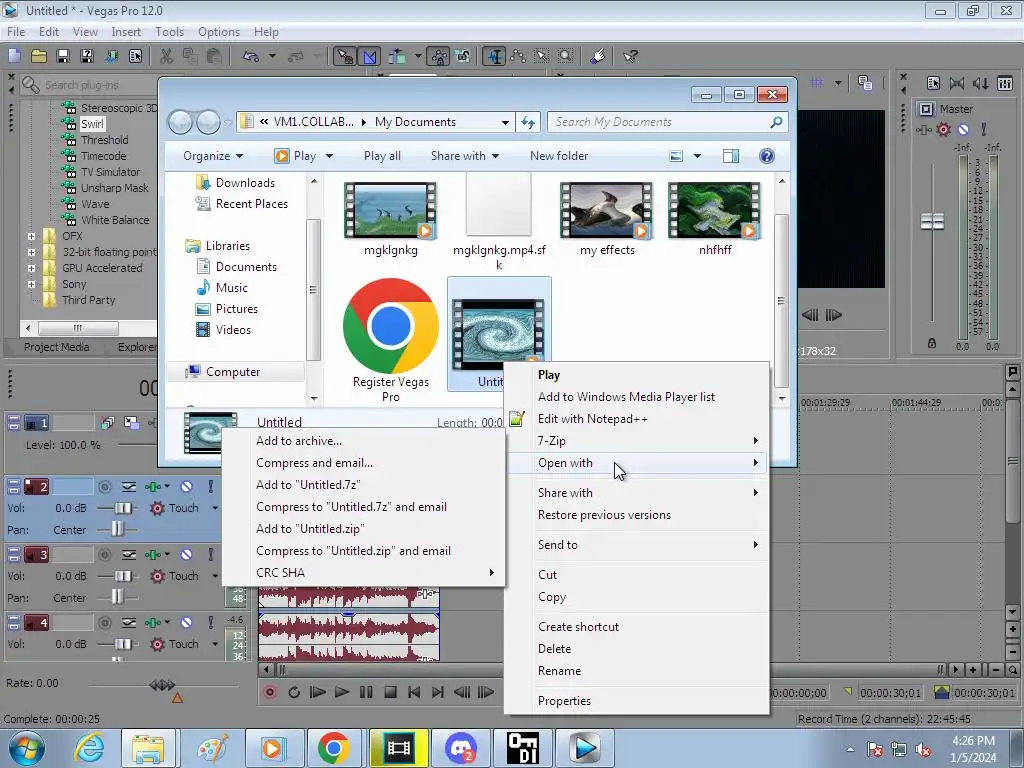Click track 2 Track FX icon
This screenshot has height=768, width=1024.
coord(153,487)
